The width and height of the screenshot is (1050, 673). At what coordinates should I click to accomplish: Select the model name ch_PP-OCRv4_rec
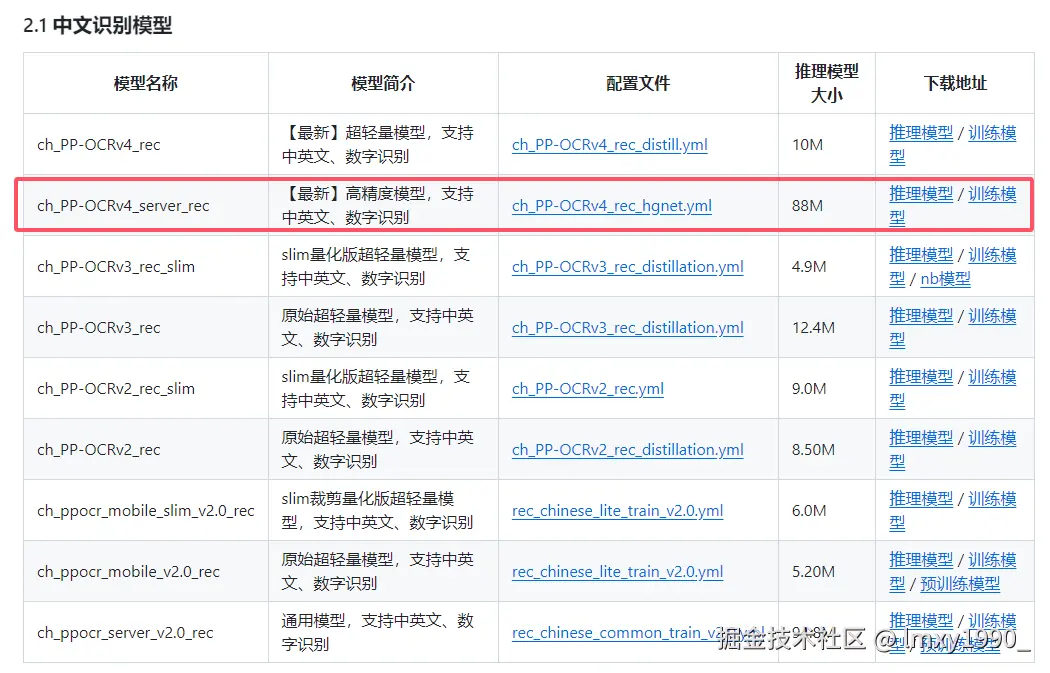click(98, 145)
